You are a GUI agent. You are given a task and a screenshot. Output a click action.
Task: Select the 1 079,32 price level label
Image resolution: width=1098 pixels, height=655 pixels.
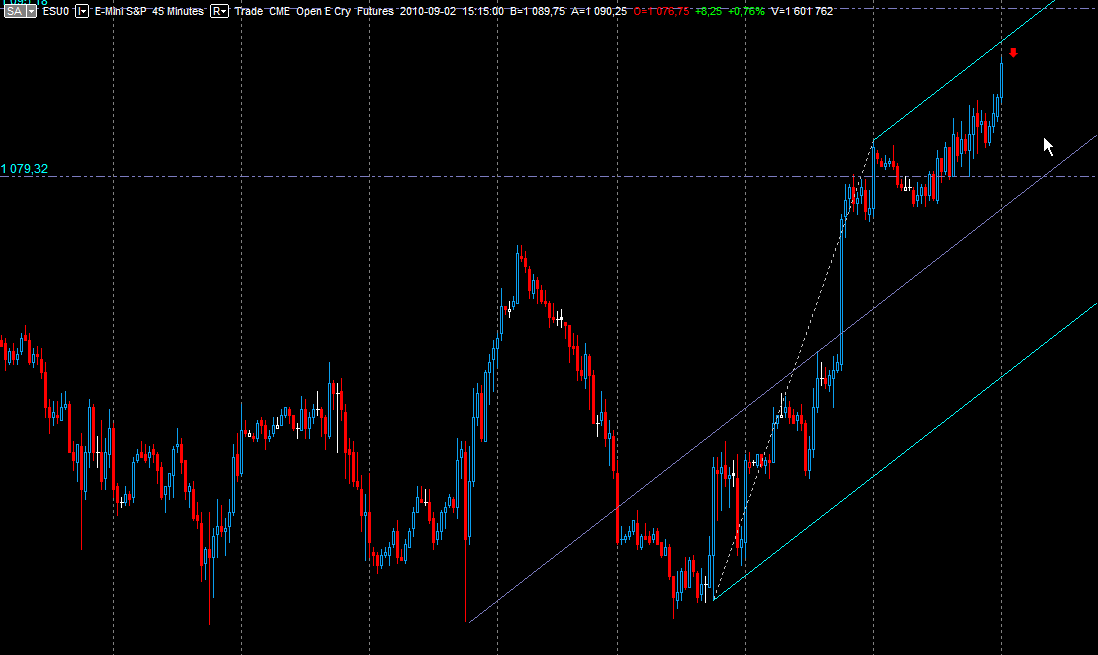pos(25,169)
